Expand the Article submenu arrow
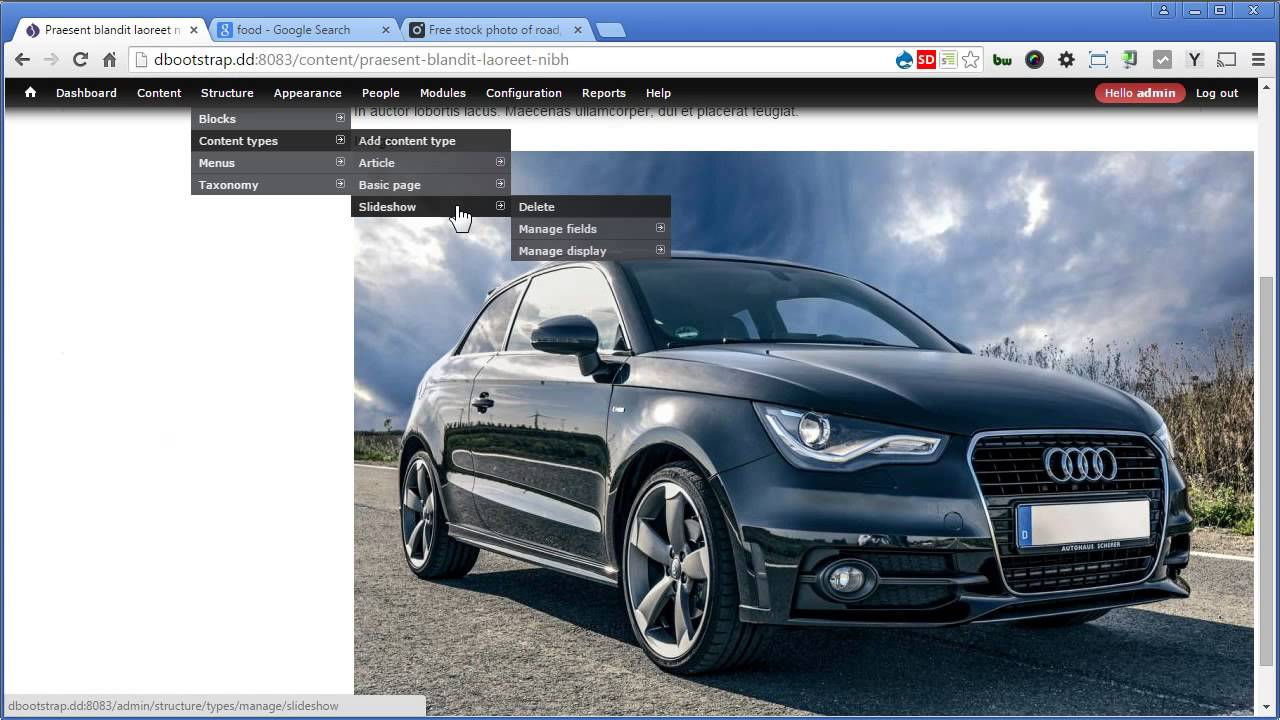1280x720 pixels. point(500,162)
